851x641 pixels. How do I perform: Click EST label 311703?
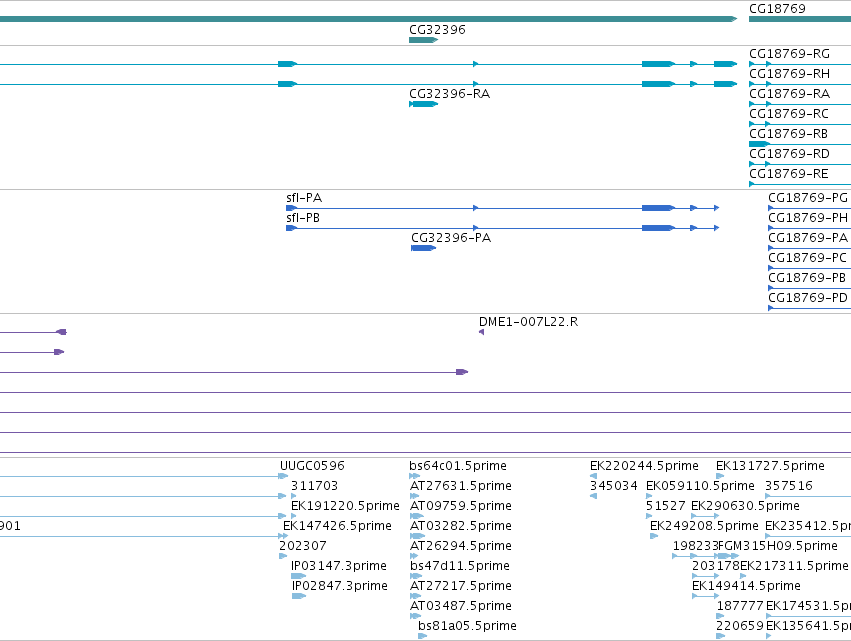coord(314,486)
